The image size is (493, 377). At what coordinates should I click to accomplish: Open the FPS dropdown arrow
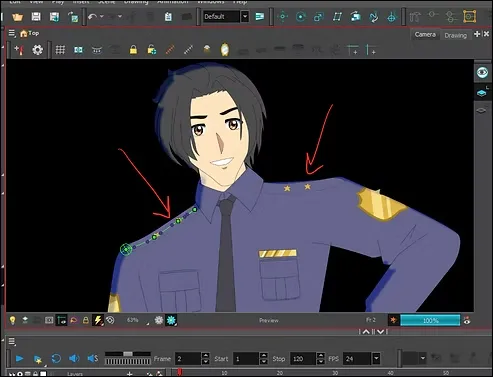pos(376,359)
